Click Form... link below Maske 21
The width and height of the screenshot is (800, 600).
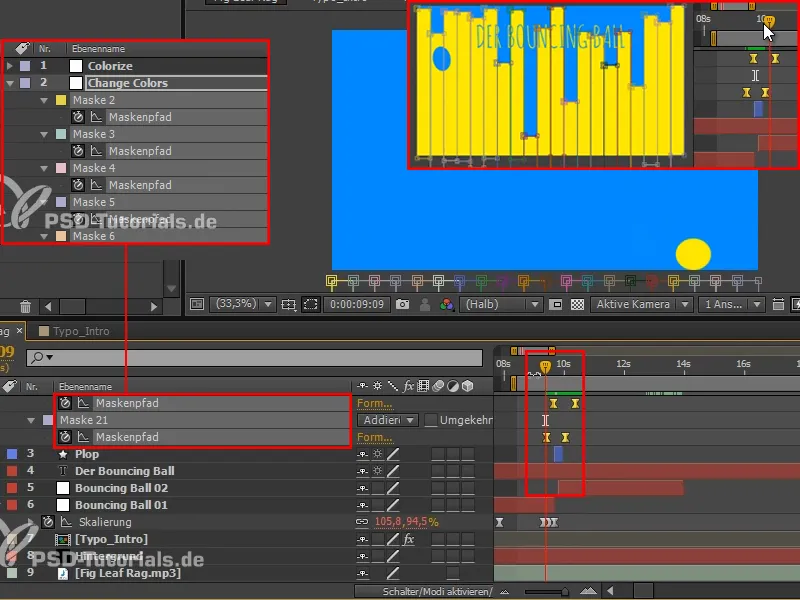(x=374, y=437)
